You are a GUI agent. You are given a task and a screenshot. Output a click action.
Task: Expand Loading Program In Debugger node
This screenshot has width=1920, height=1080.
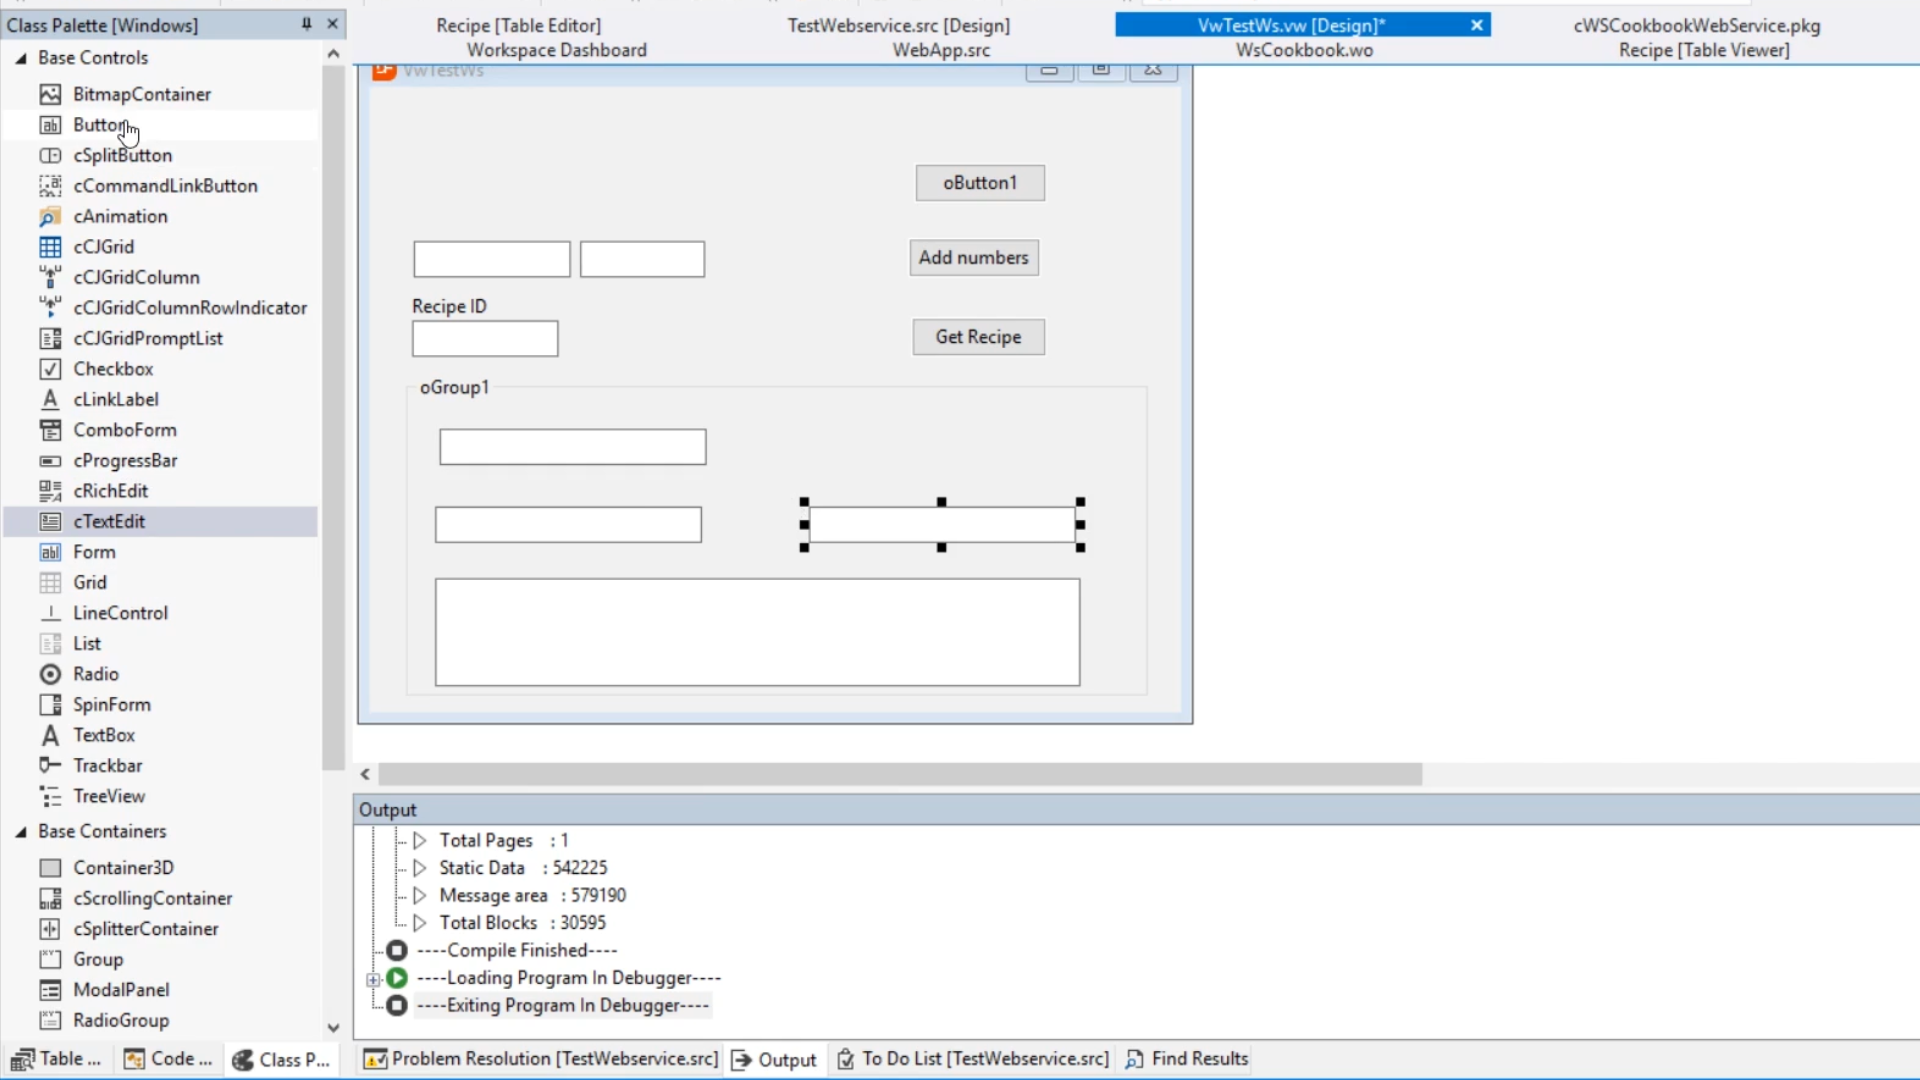click(x=373, y=979)
